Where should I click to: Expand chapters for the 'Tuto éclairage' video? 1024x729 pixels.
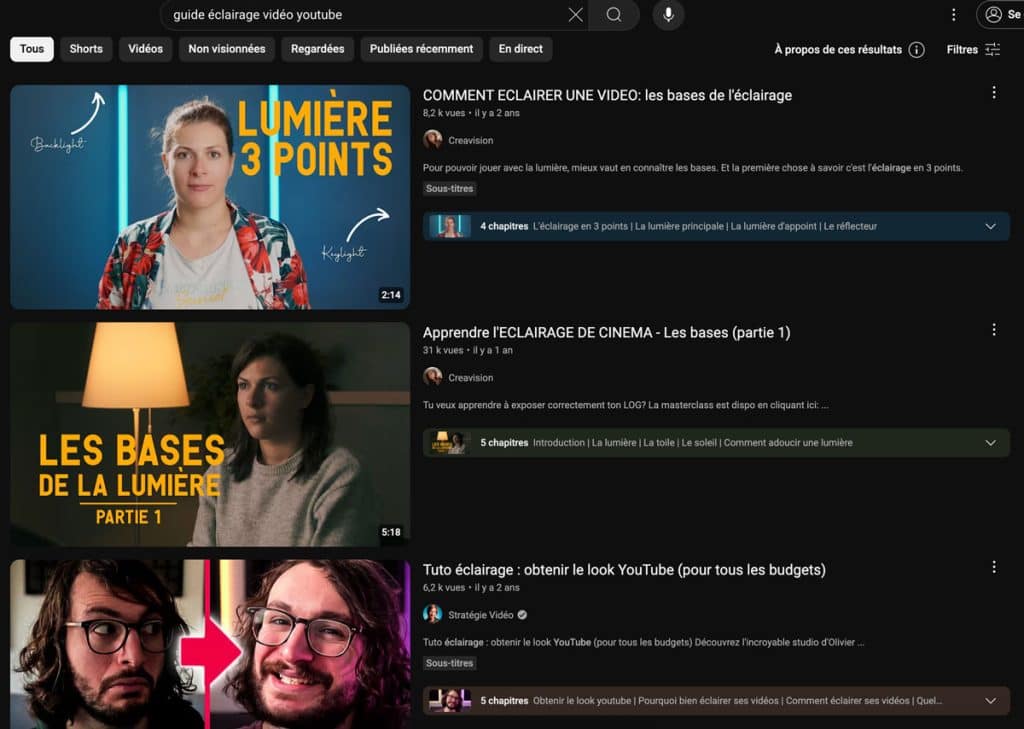tap(990, 701)
